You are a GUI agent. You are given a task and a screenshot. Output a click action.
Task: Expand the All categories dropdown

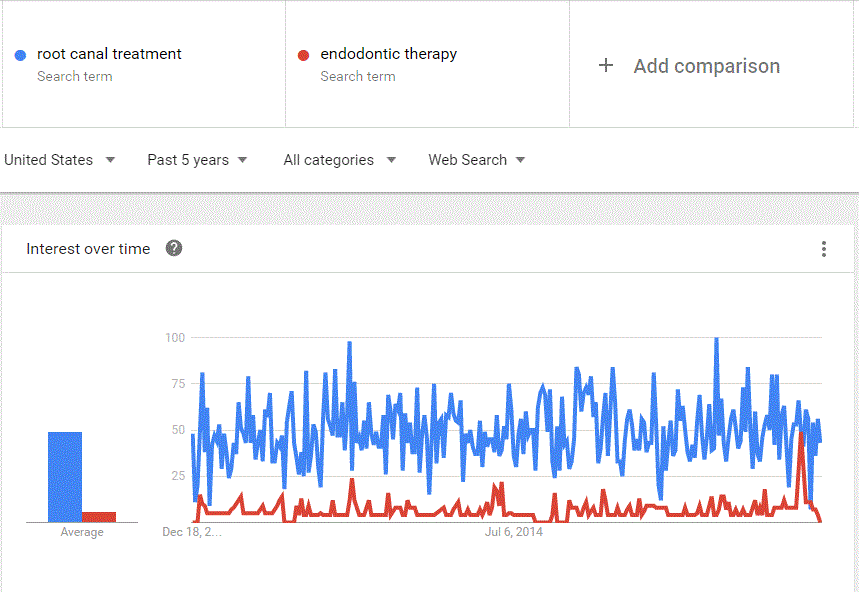tap(340, 160)
